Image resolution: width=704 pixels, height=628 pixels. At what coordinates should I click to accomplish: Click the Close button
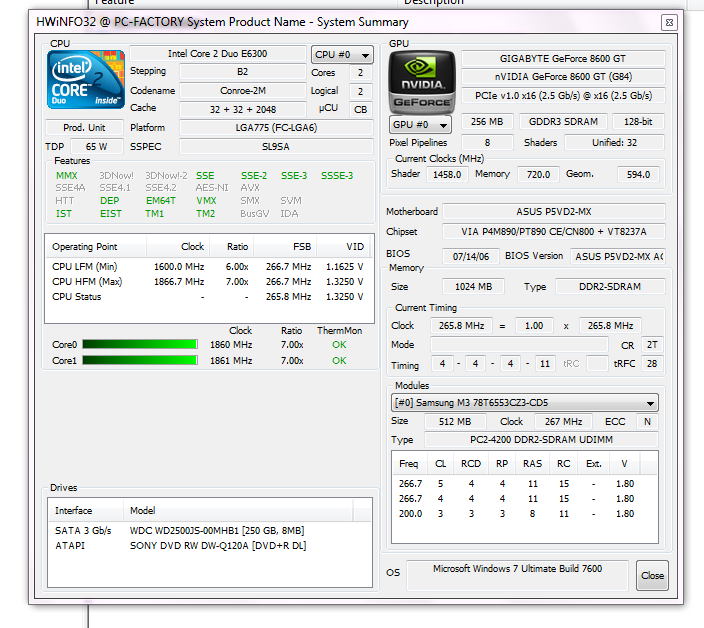click(652, 575)
